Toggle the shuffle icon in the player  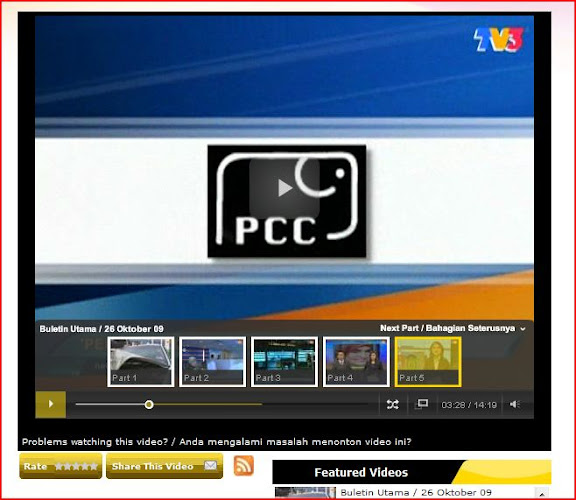(392, 404)
